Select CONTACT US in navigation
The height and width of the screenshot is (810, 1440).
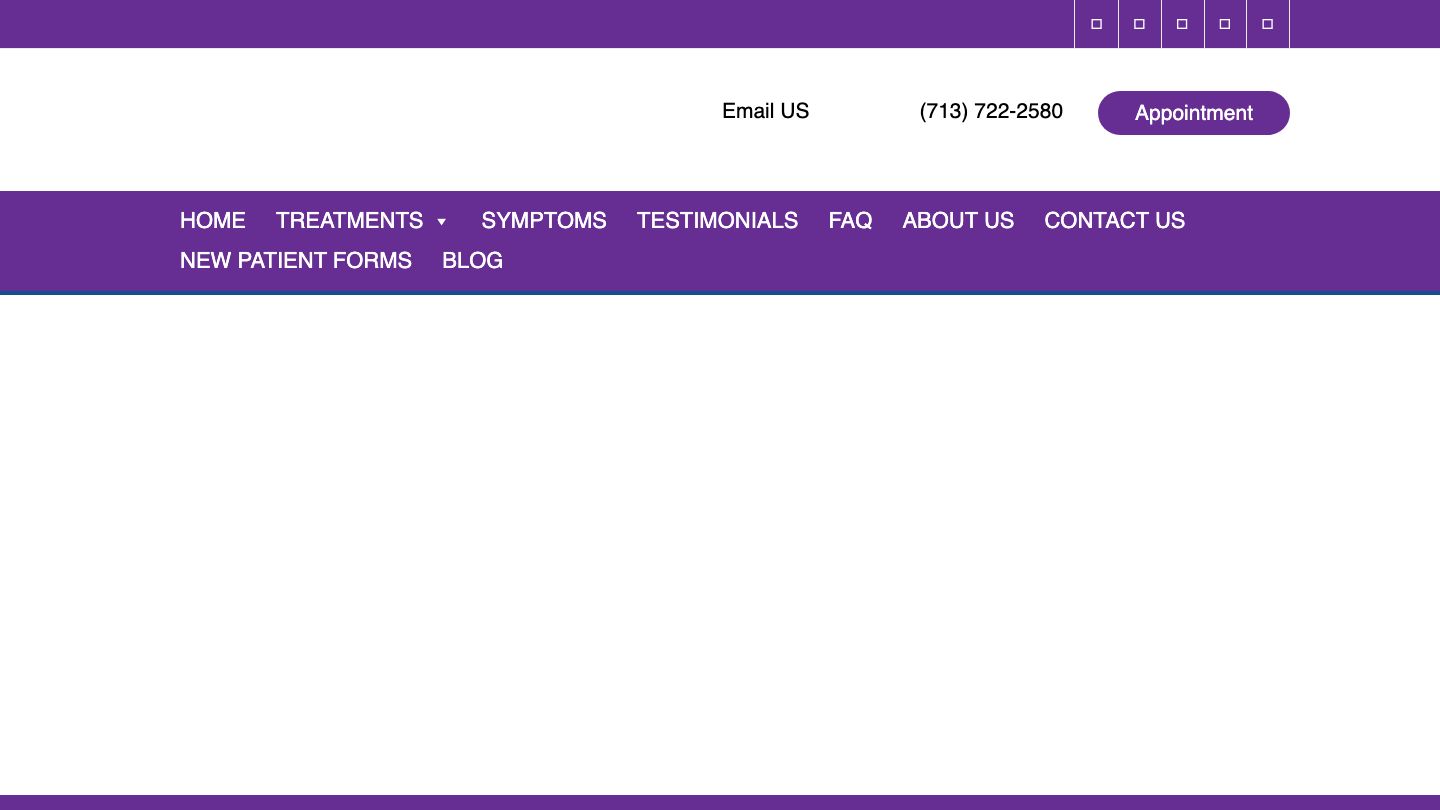pos(1114,220)
